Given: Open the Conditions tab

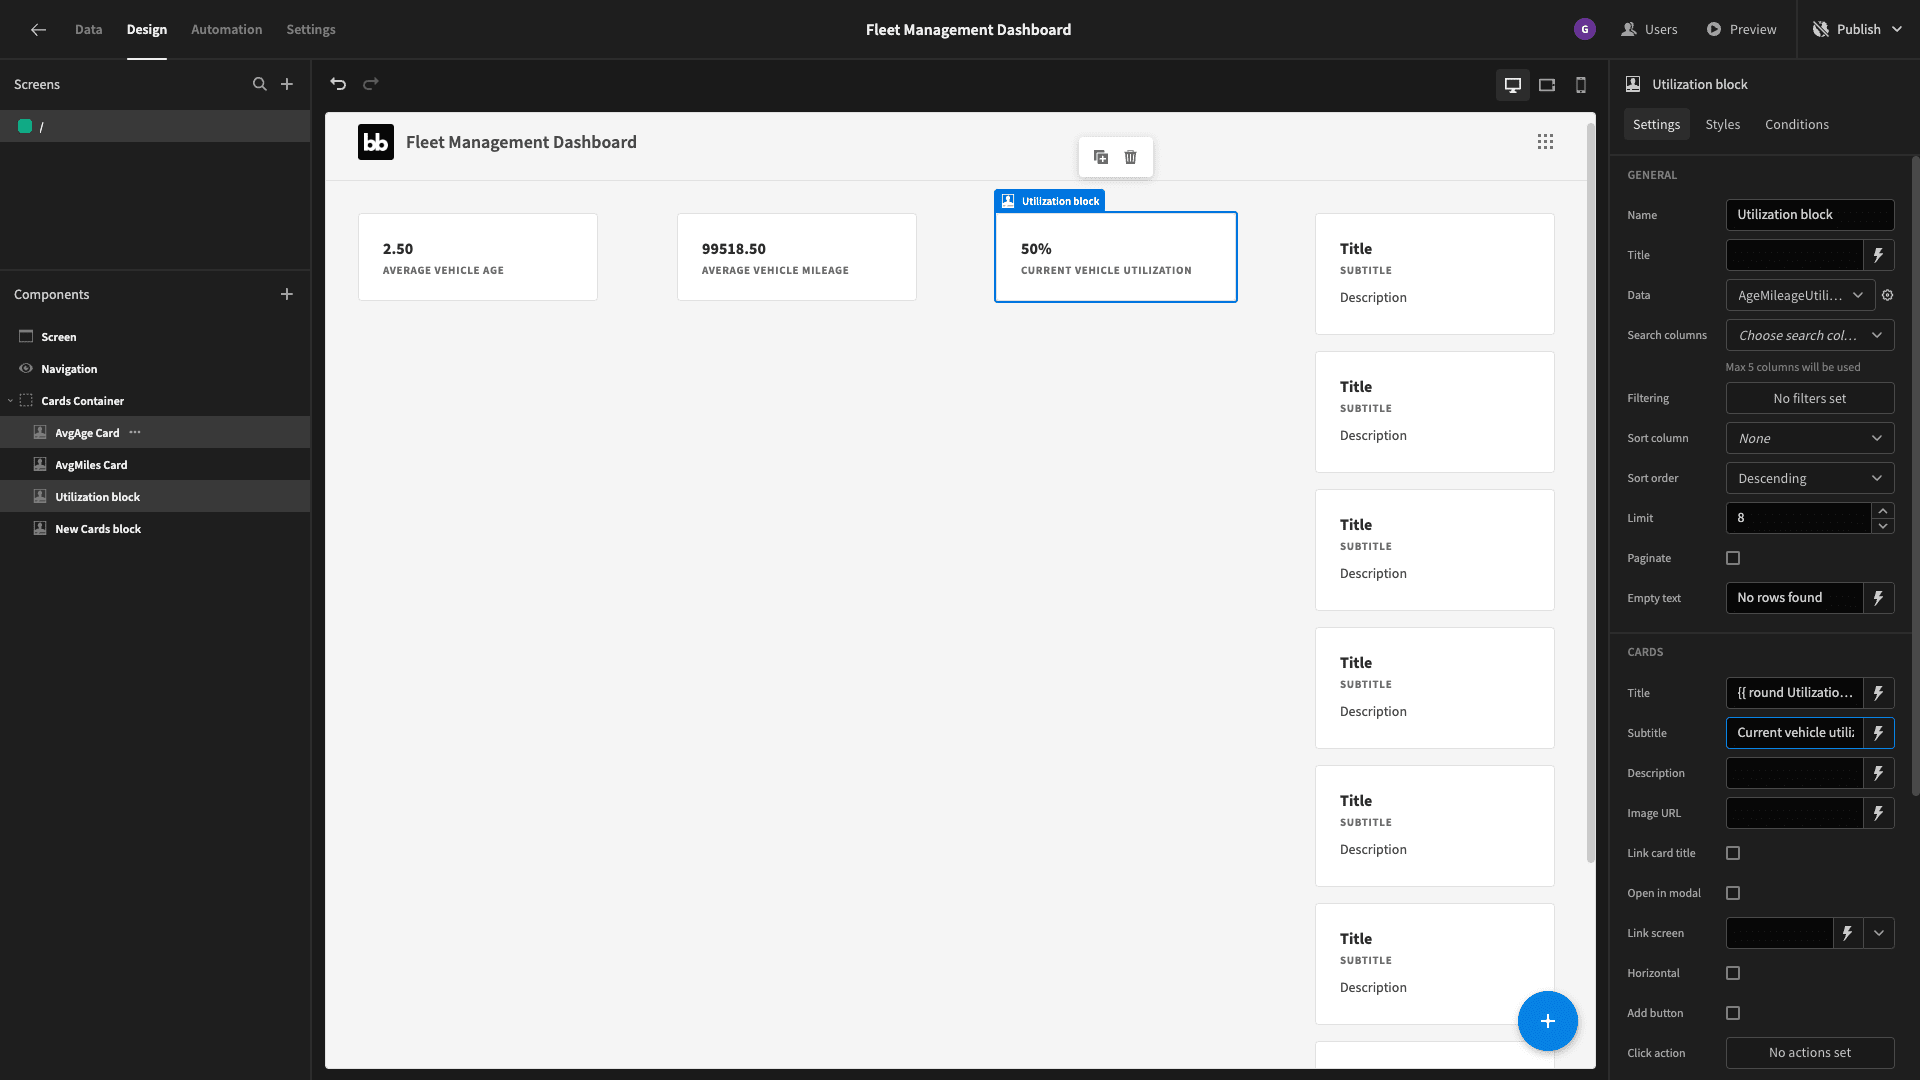Looking at the screenshot, I should point(1797,124).
